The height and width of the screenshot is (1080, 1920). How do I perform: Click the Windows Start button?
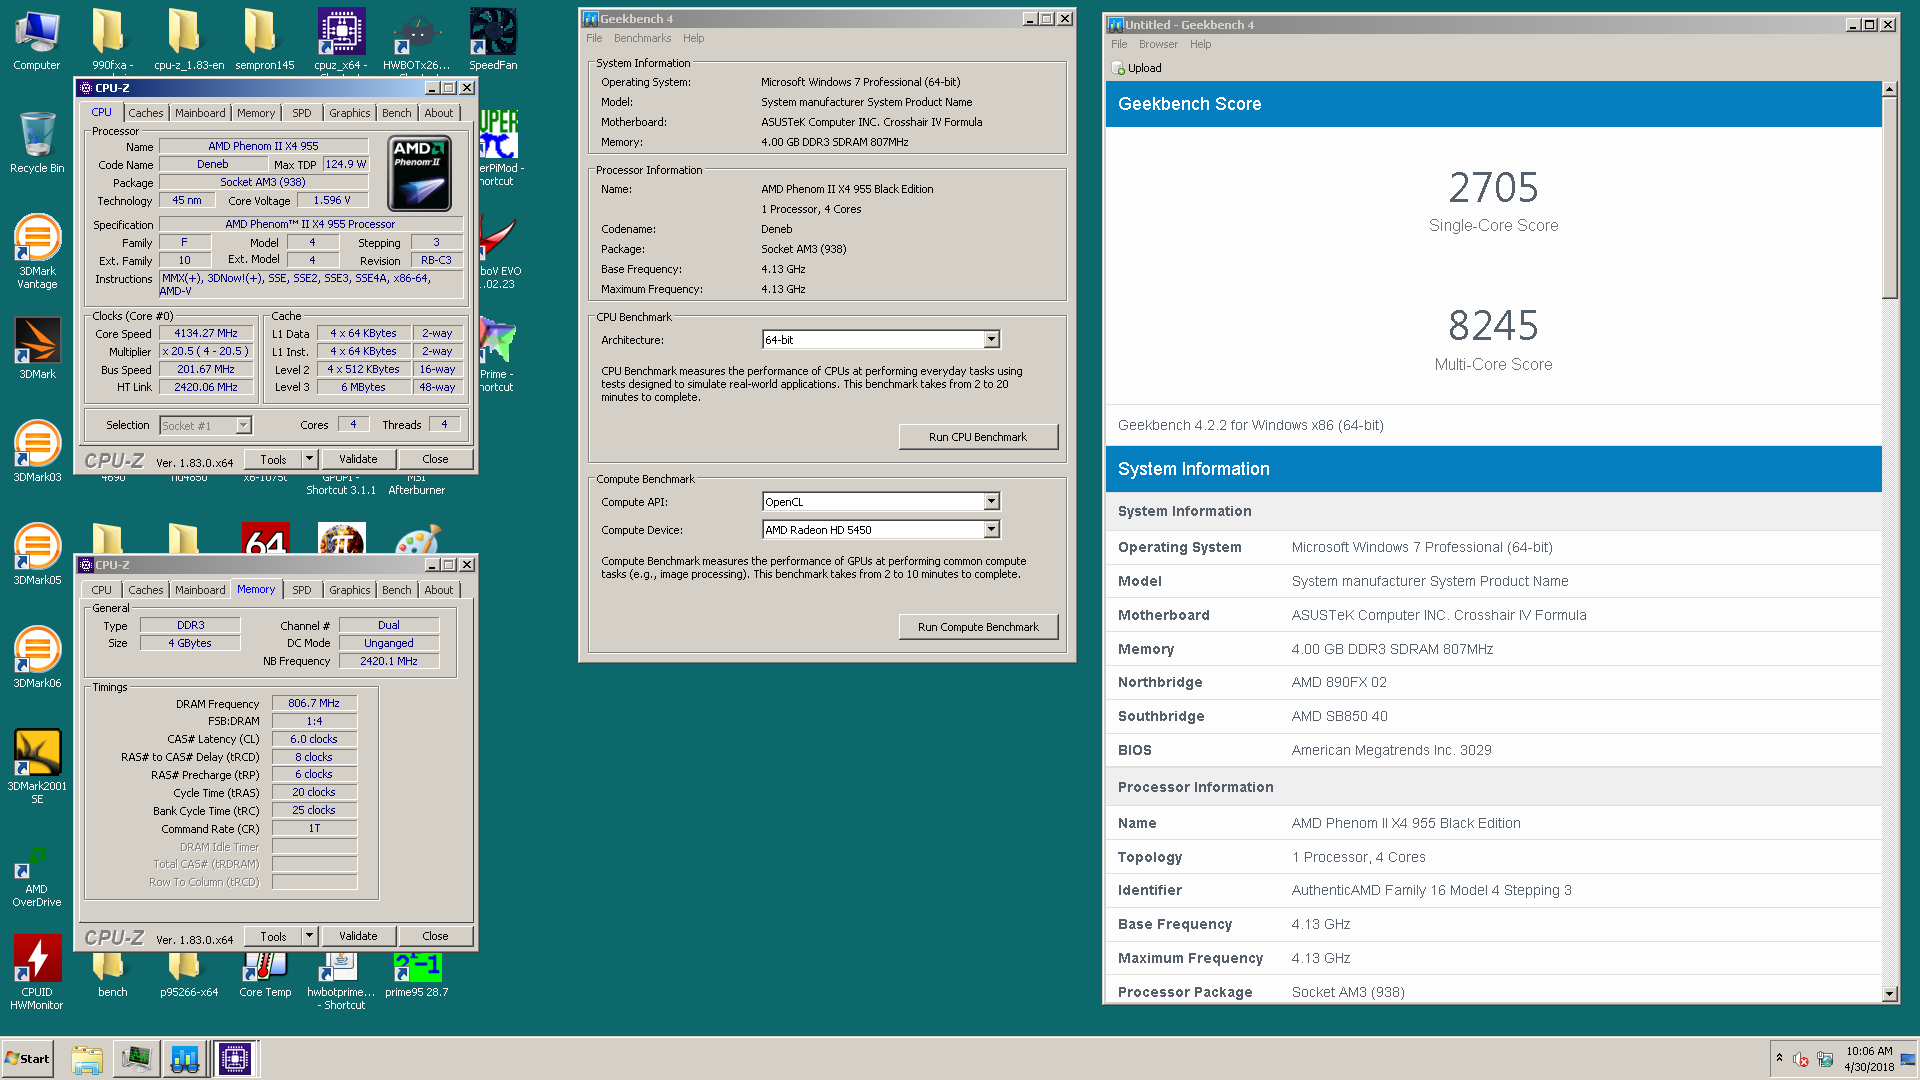pyautogui.click(x=28, y=1059)
